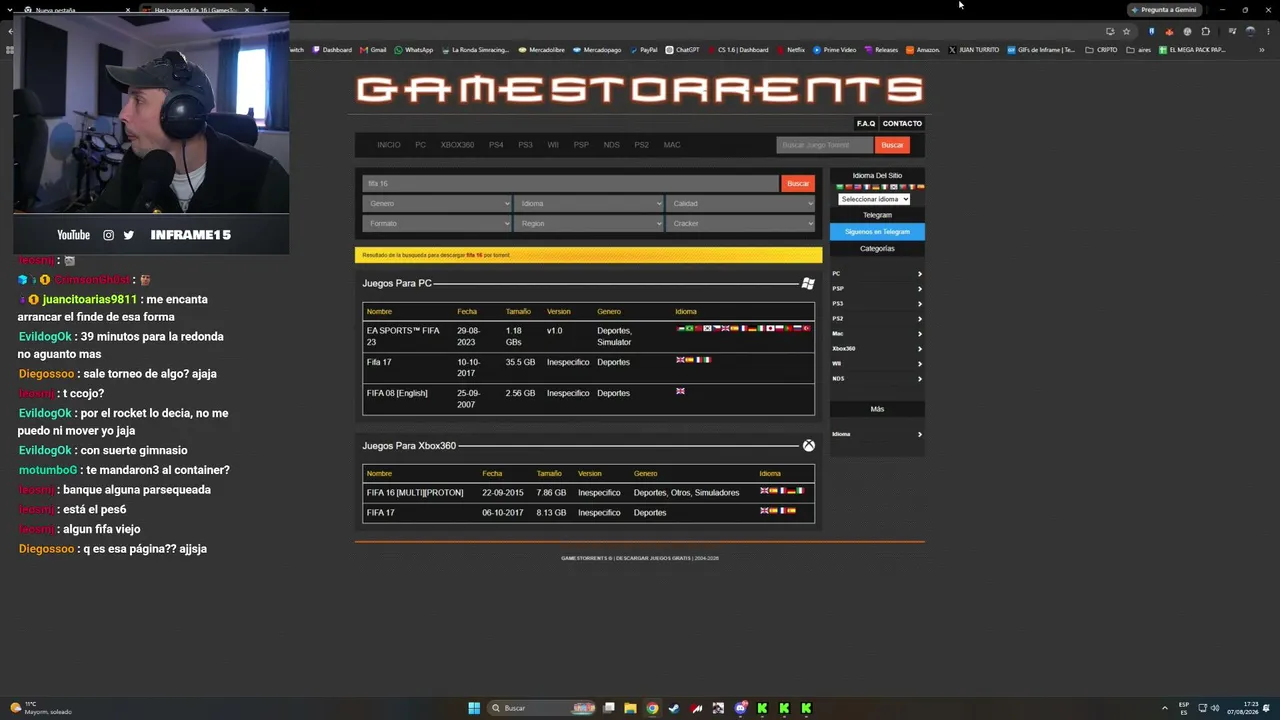Click the Síguenos en Telegram button
This screenshot has width=1280, height=720.
point(877,232)
